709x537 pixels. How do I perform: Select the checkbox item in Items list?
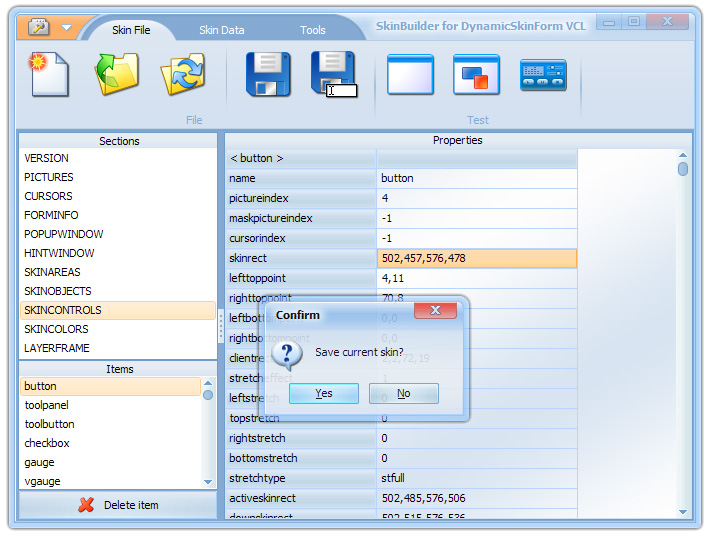[x=47, y=443]
